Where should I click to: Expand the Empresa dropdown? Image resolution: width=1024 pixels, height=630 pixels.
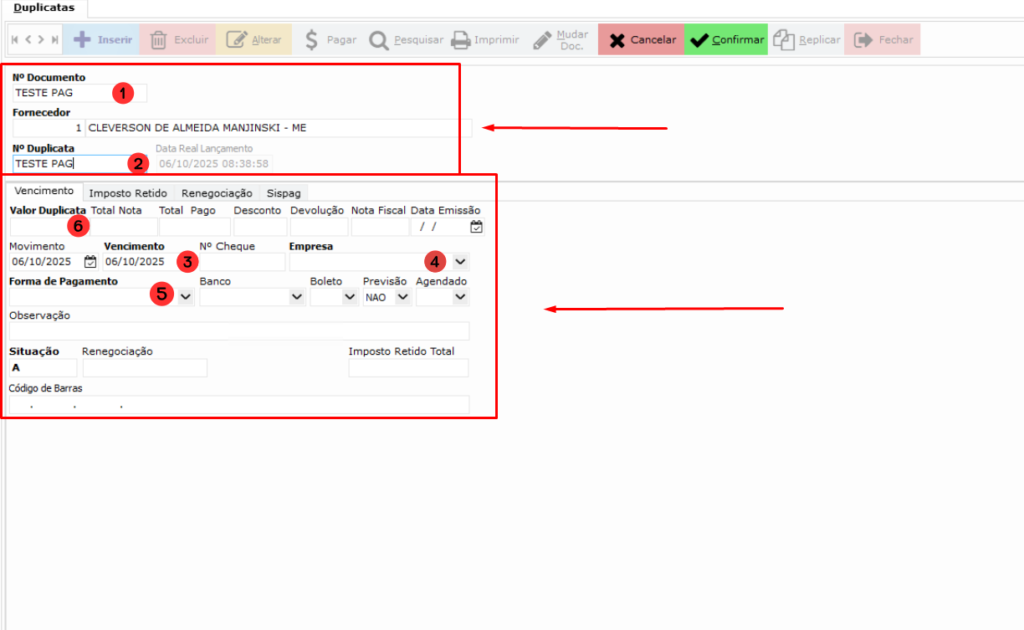460,262
